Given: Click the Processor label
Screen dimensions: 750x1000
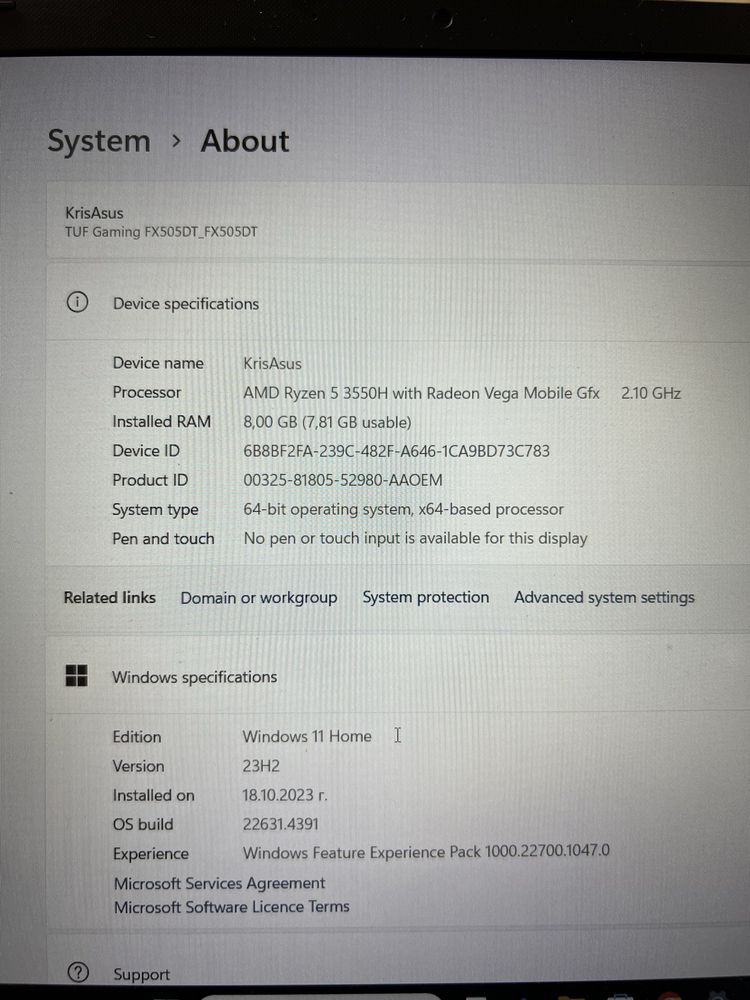Looking at the screenshot, I should pos(147,392).
